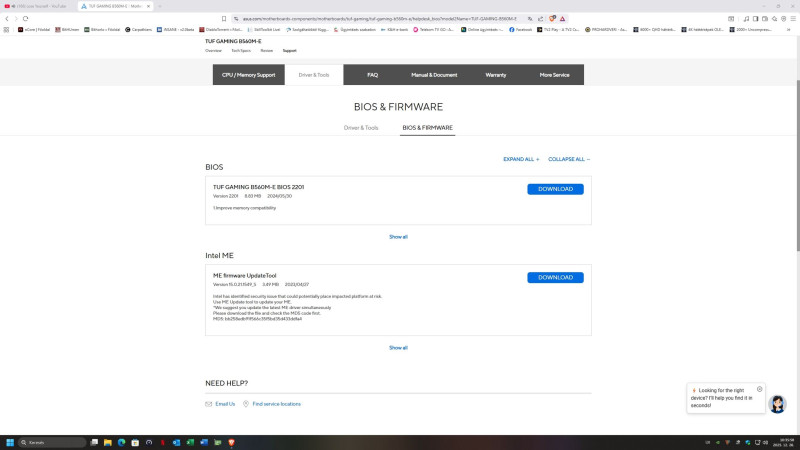Open the Tech Specs product link
The image size is (800, 450).
point(241,51)
